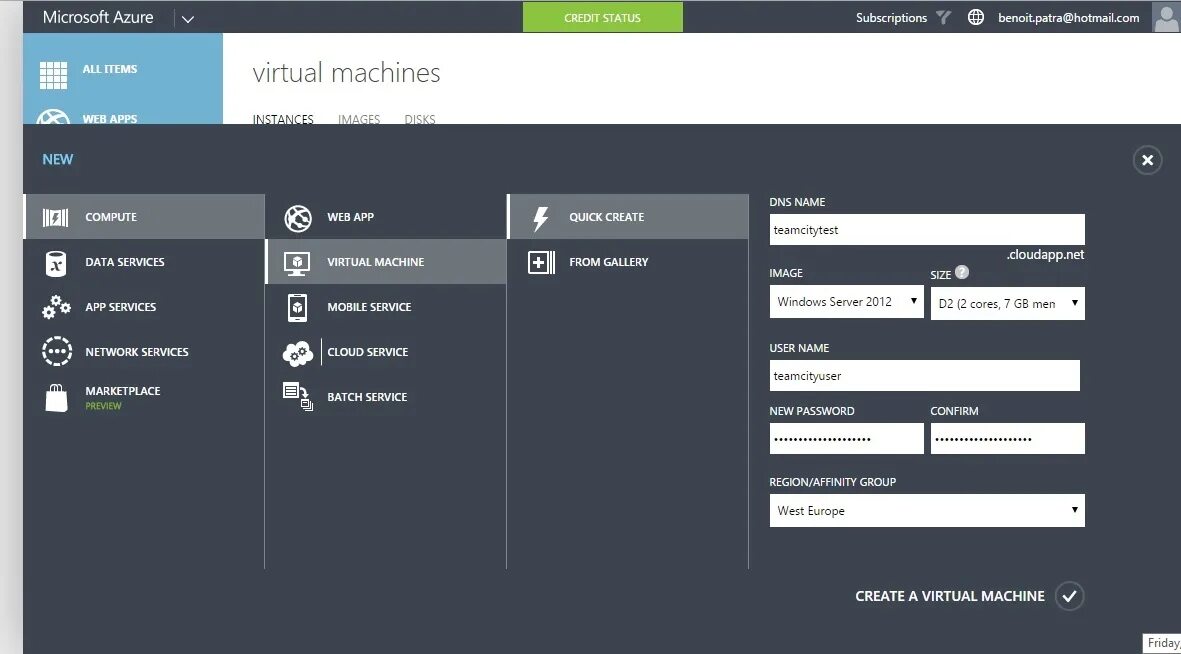Click the Size help question mark icon
1181x654 pixels.
click(x=962, y=273)
